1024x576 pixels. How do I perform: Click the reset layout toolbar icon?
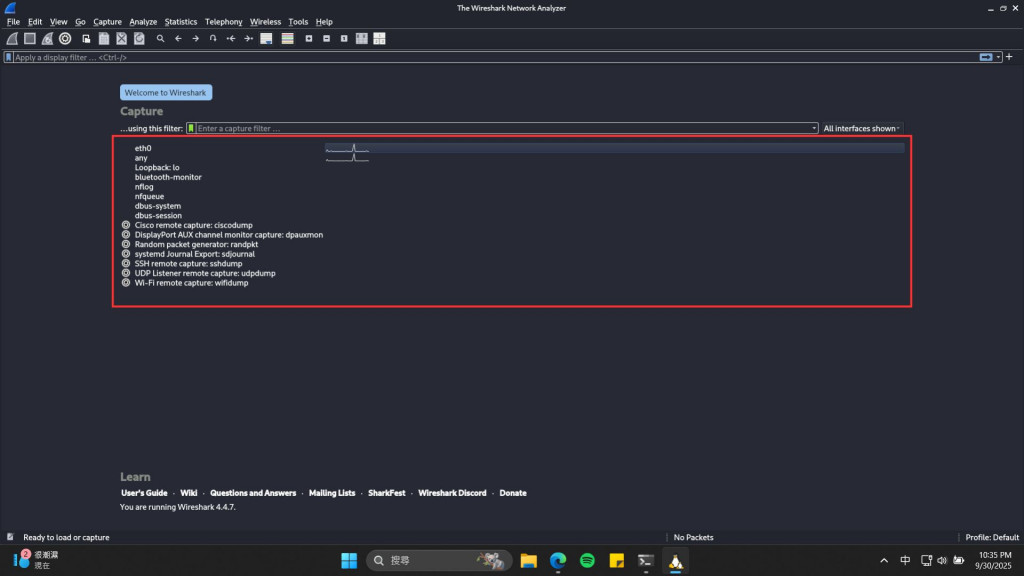379,39
